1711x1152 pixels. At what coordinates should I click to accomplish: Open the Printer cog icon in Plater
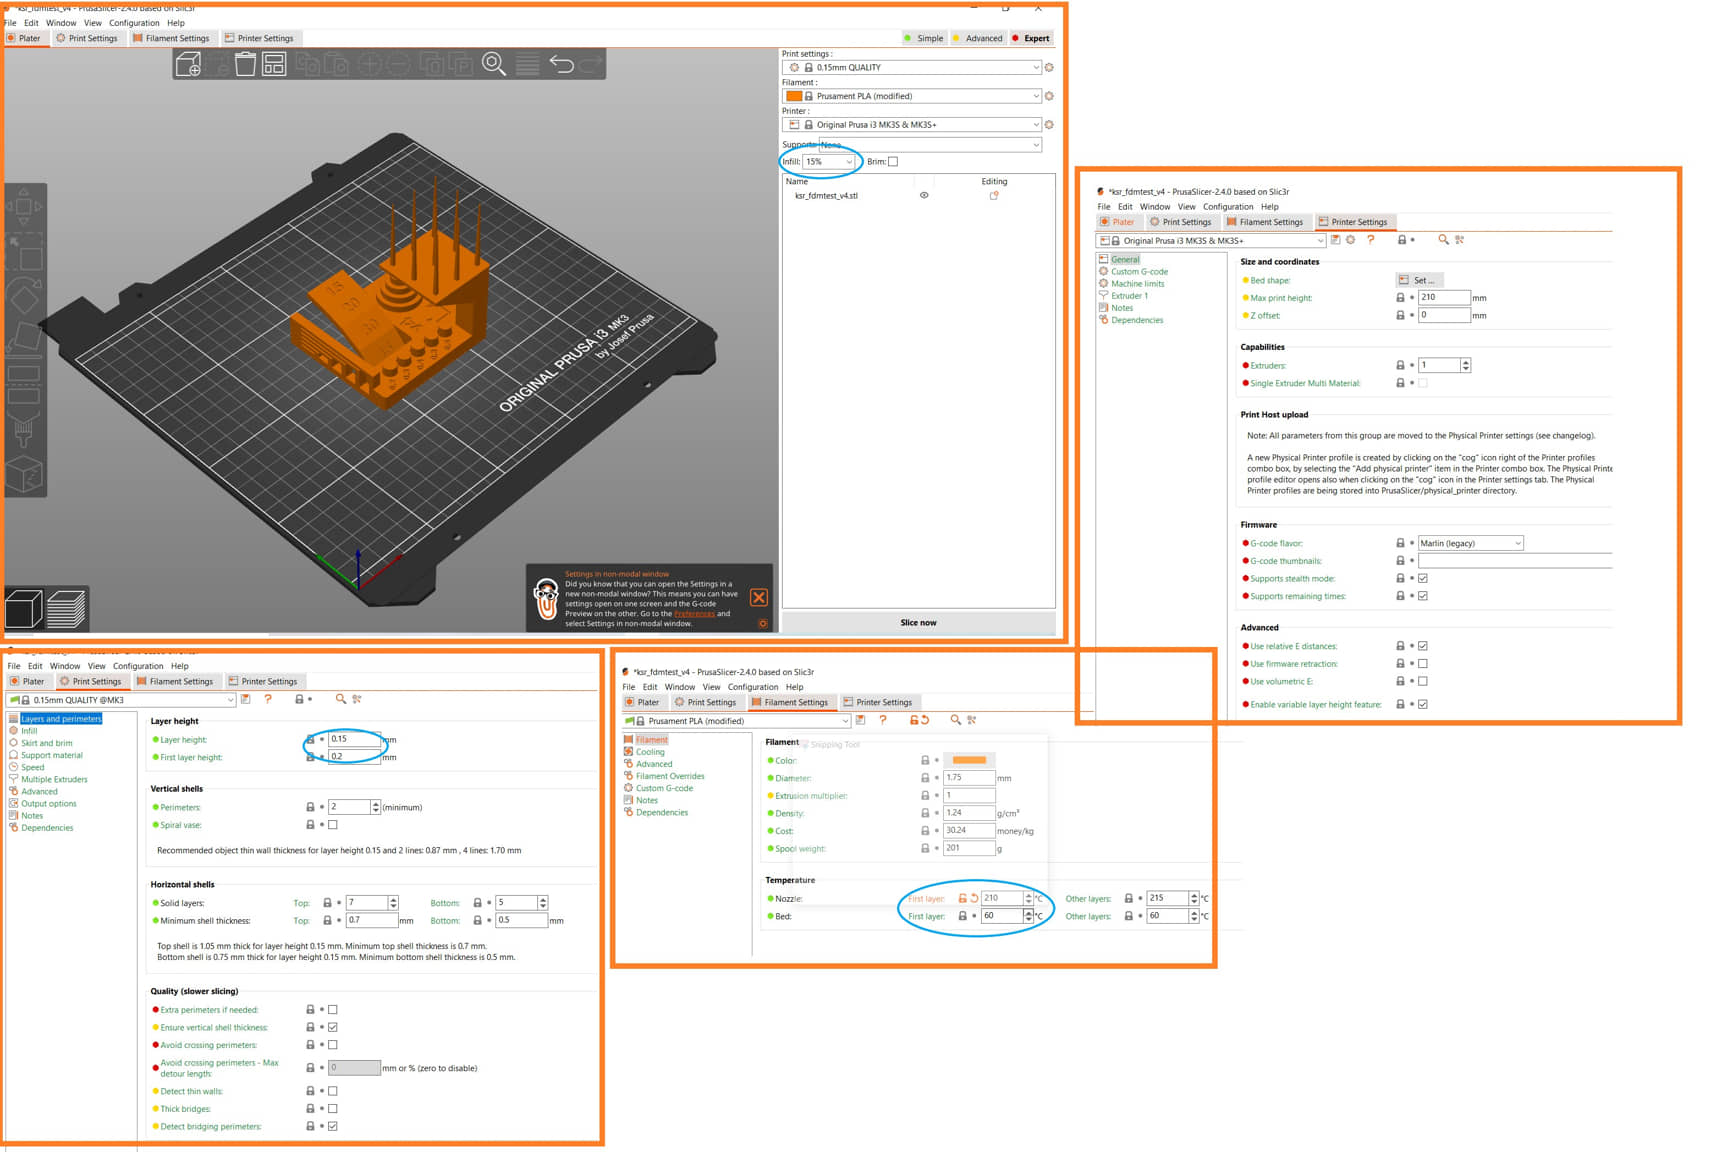click(1049, 125)
